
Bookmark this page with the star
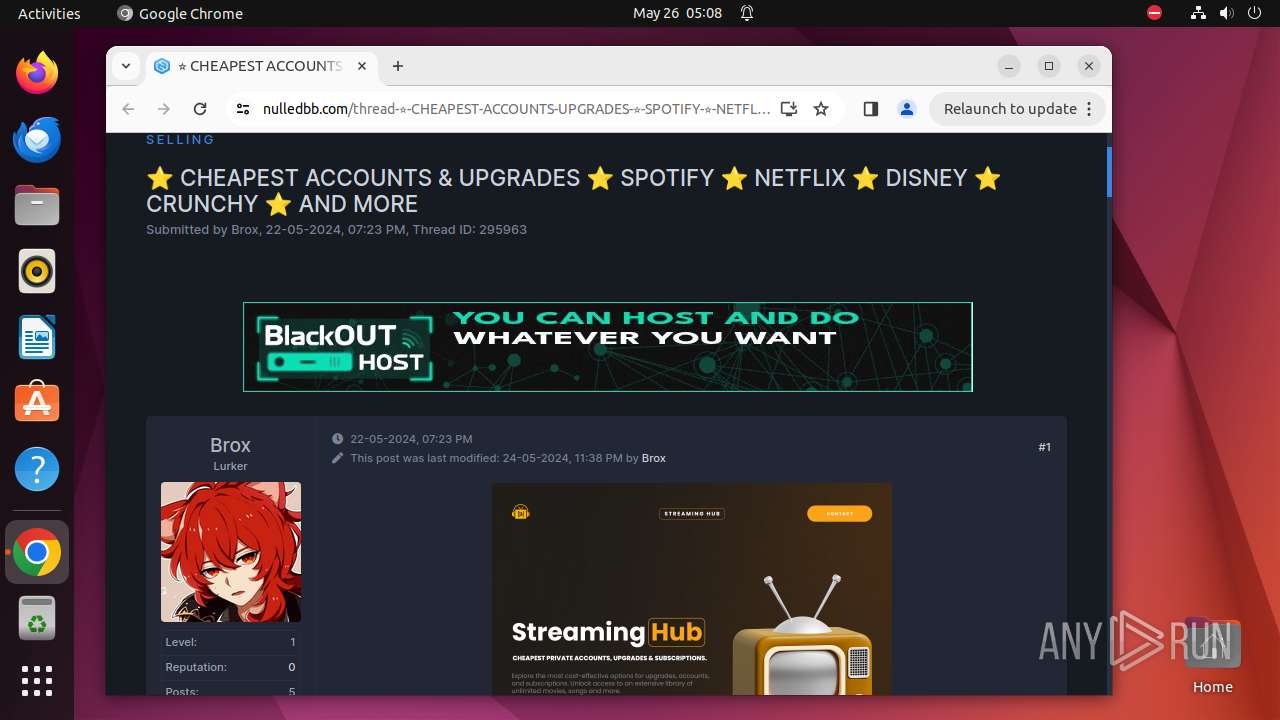821,109
